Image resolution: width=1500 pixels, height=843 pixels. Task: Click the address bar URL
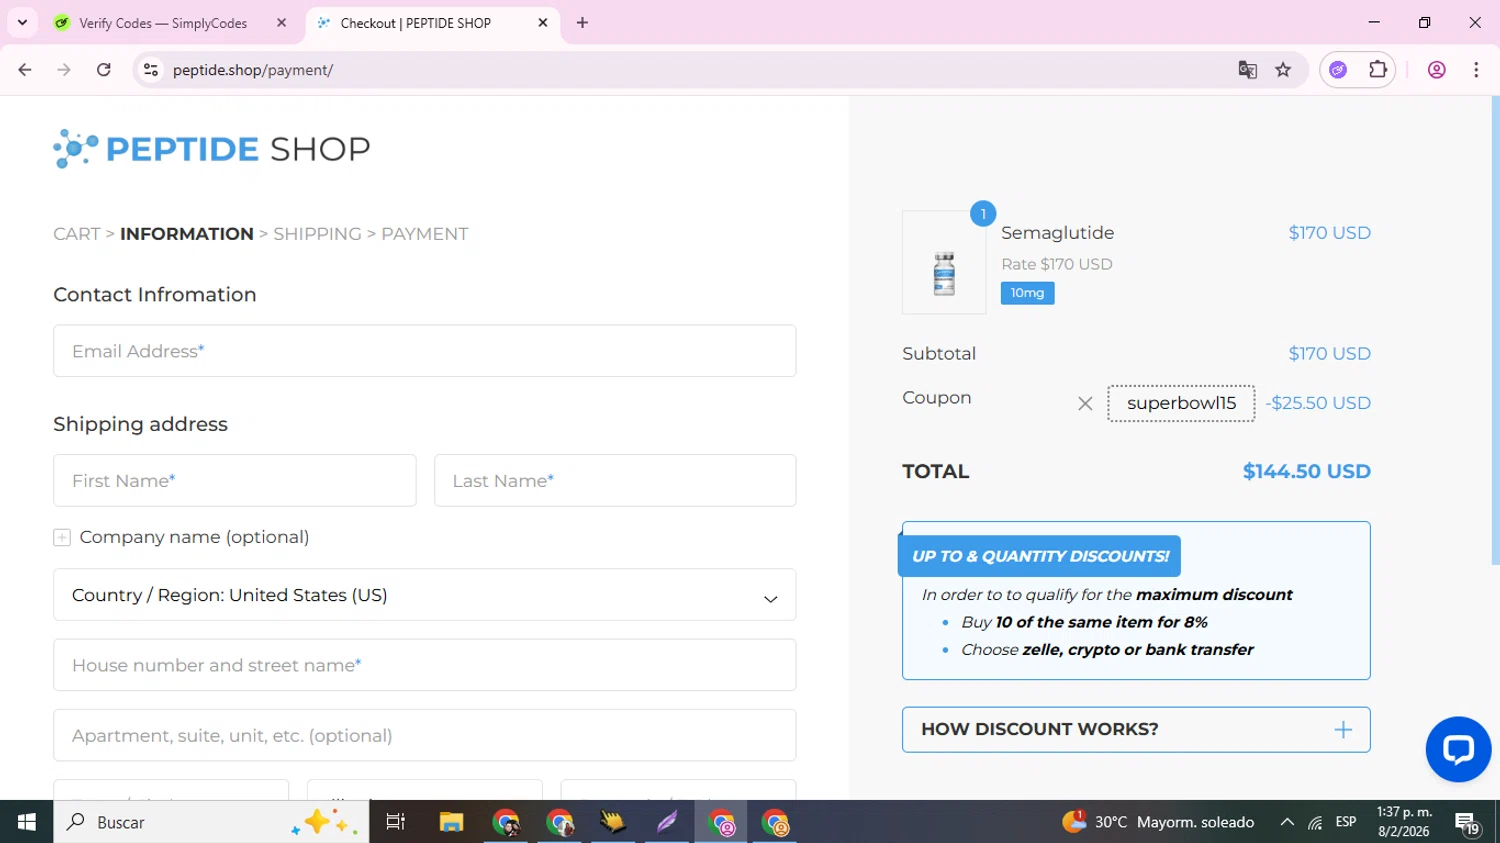[x=253, y=70]
